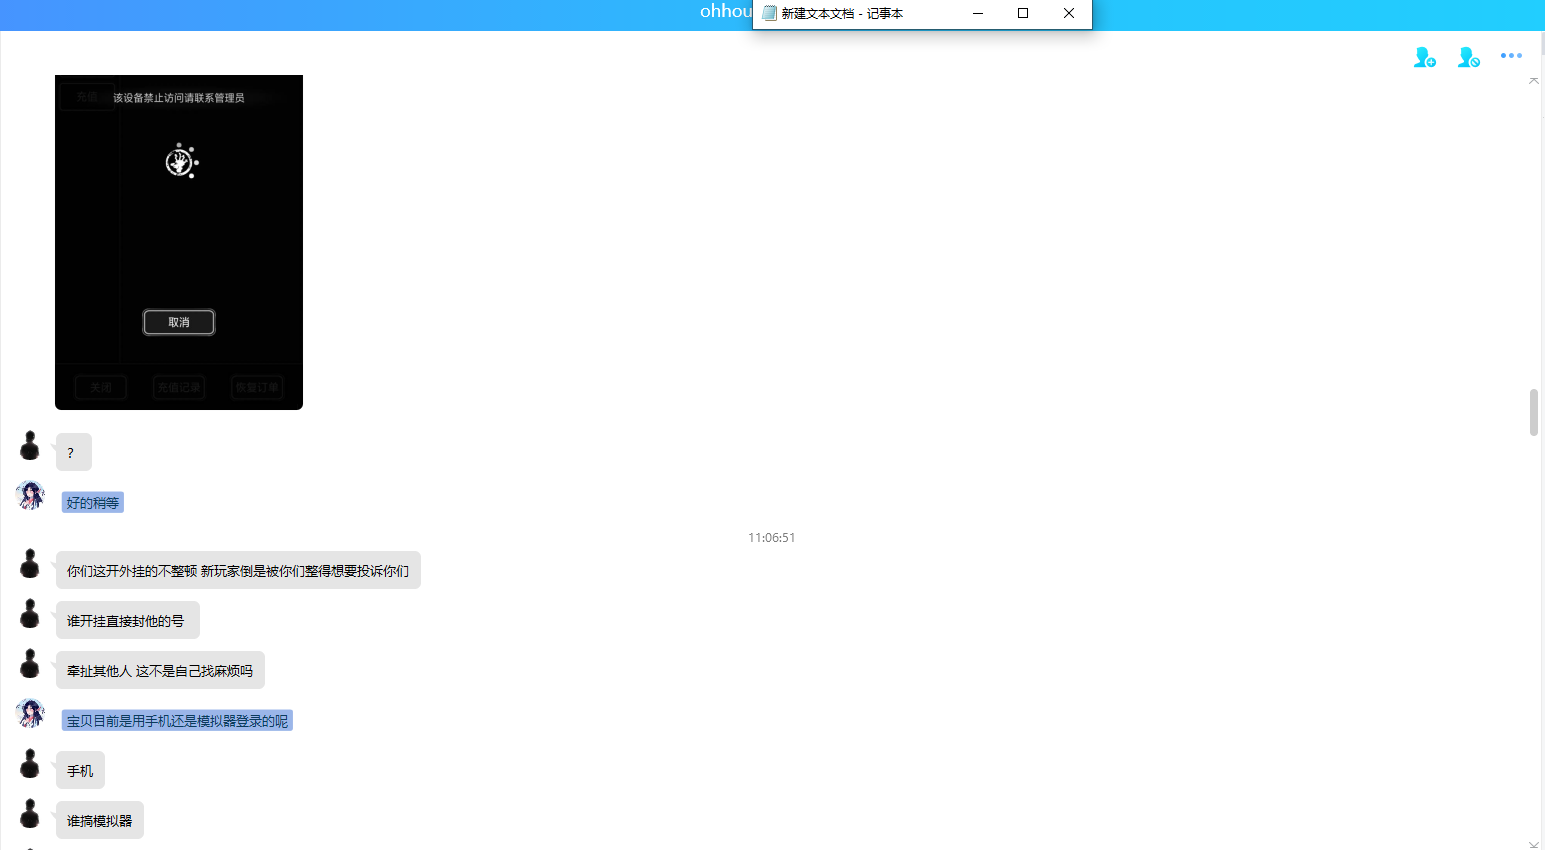The height and width of the screenshot is (850, 1545).
Task: Select the "?" message bubble
Action: [74, 452]
